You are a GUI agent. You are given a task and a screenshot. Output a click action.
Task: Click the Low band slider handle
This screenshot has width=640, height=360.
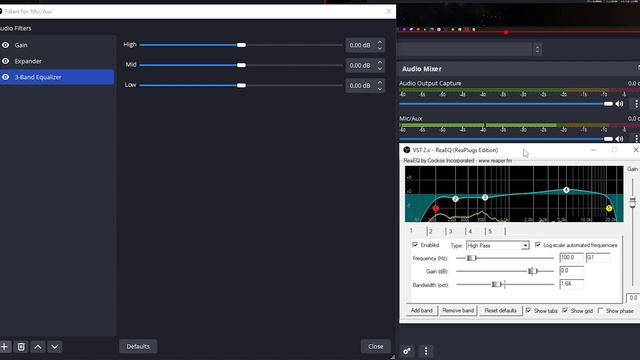point(241,85)
